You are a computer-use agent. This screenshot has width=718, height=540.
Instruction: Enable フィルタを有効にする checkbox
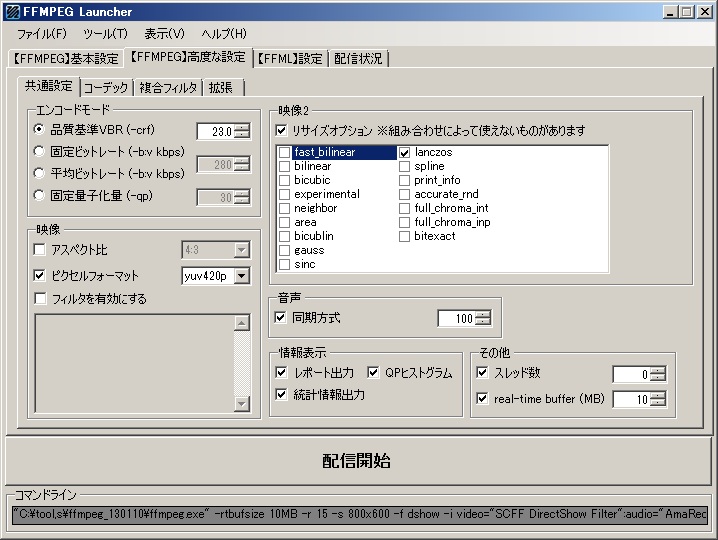point(40,299)
